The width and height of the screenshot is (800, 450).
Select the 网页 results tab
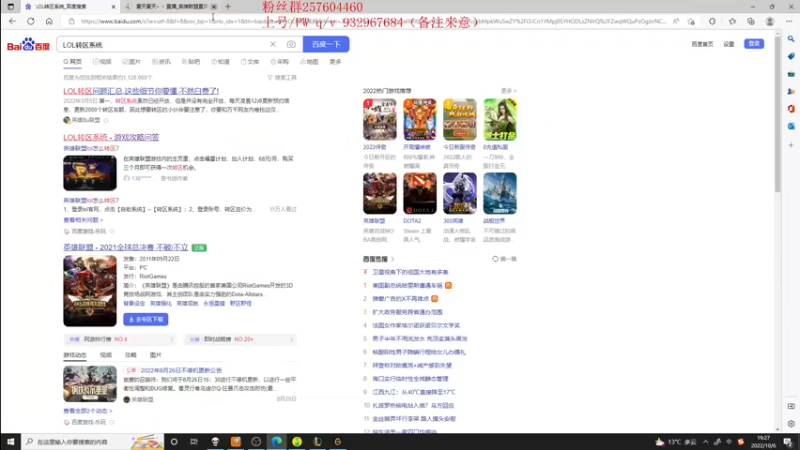(x=72, y=62)
